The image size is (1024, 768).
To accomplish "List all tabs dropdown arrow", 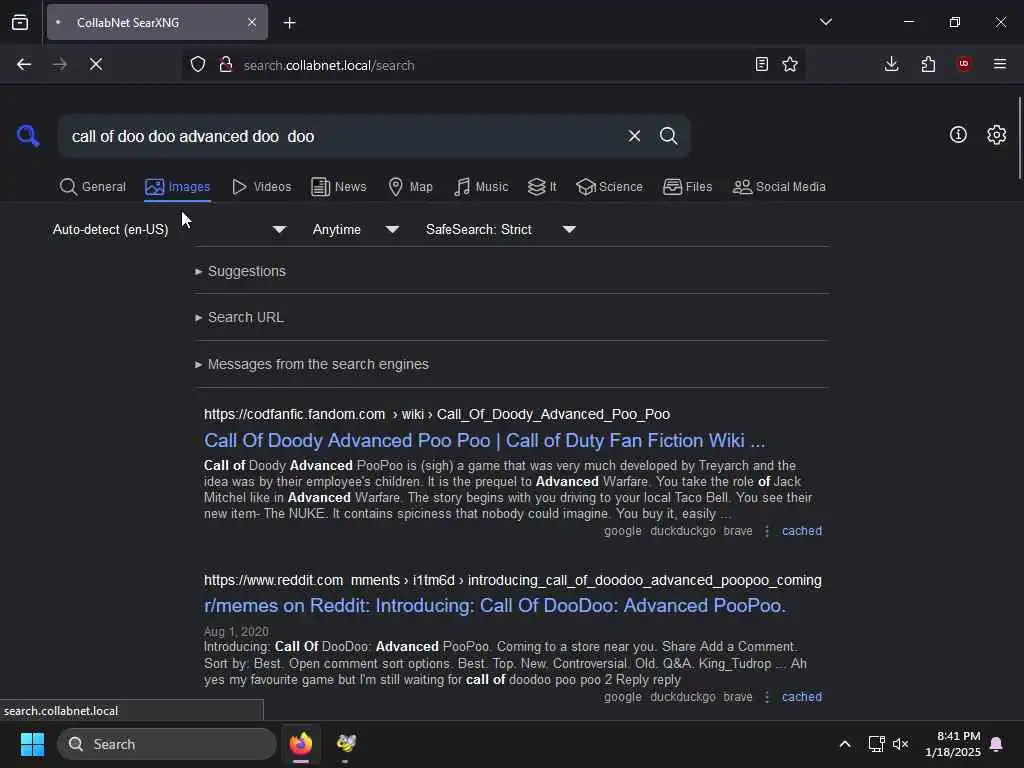I will pyautogui.click(x=825, y=22).
